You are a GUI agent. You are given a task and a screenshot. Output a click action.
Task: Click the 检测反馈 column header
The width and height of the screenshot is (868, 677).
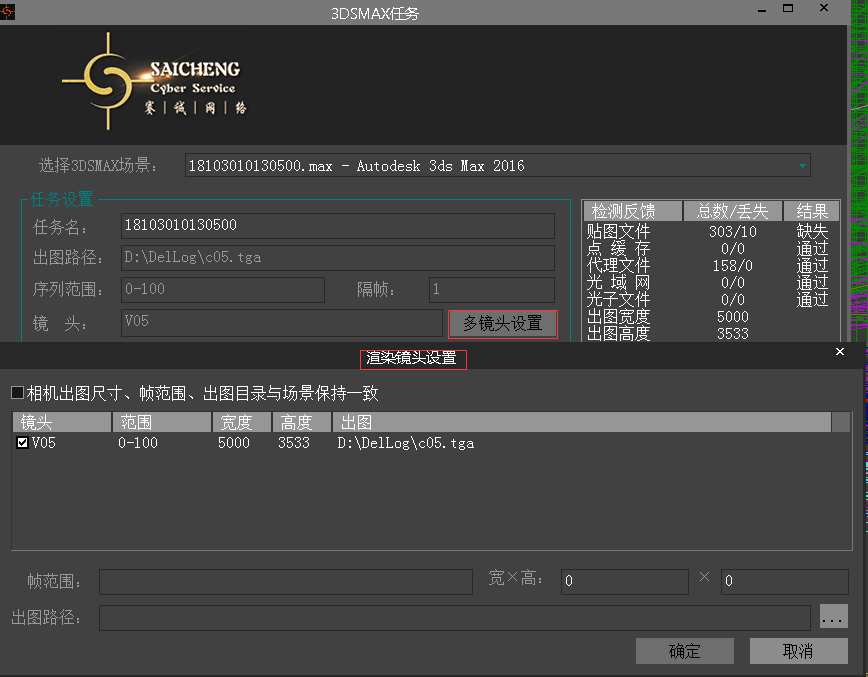[632, 211]
